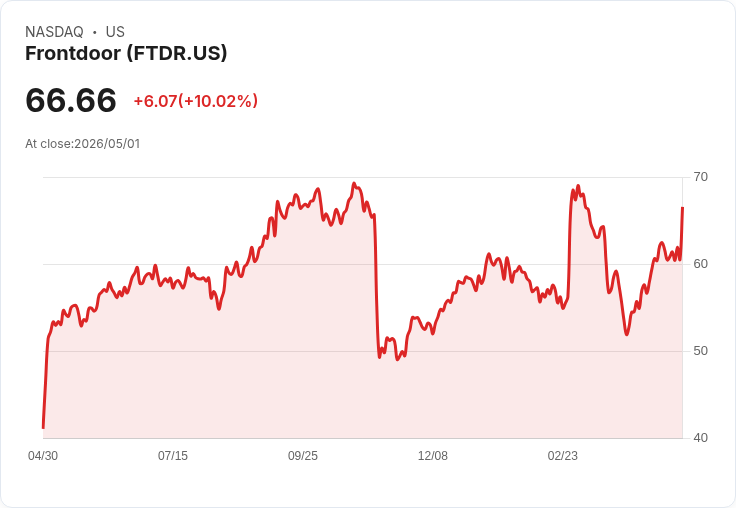Click the Frontdoor (FTDR.US) stock title

click(x=126, y=53)
